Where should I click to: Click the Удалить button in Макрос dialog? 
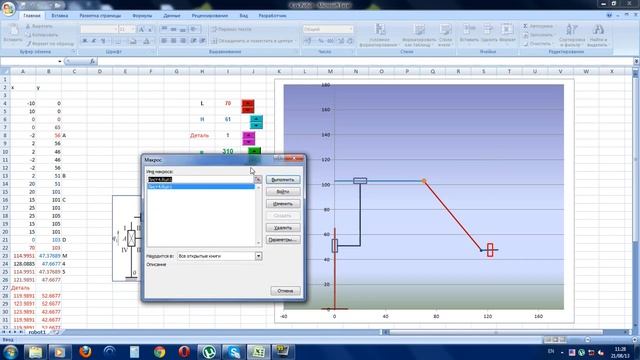(x=283, y=228)
